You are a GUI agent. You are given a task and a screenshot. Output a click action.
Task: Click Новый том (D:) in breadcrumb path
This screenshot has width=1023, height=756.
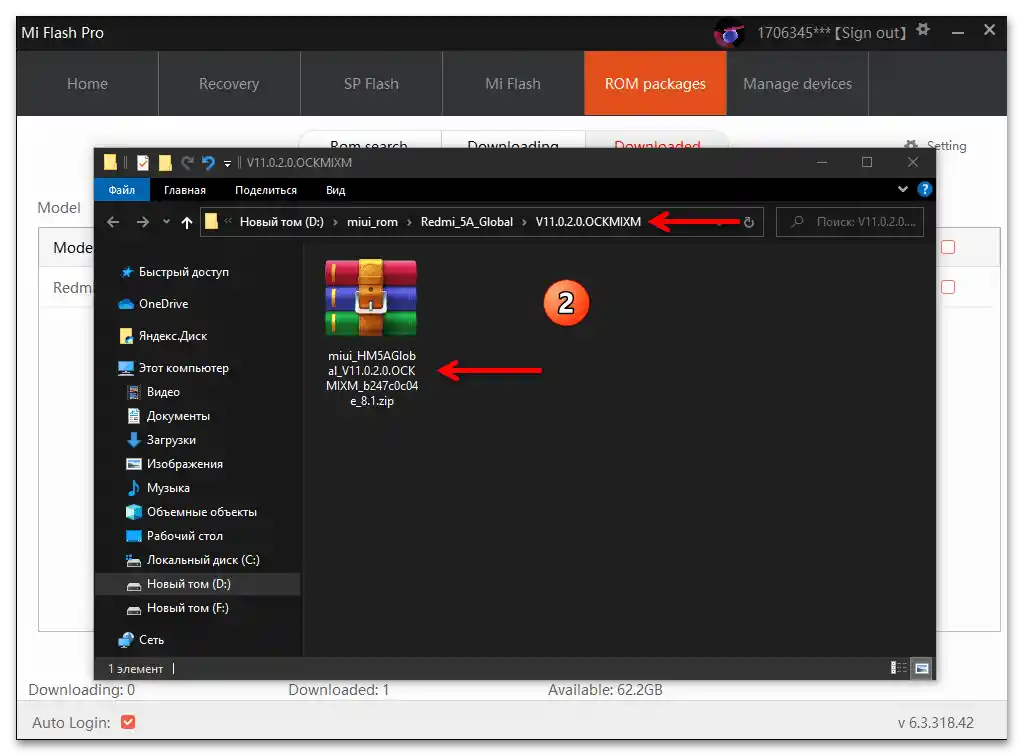(281, 222)
